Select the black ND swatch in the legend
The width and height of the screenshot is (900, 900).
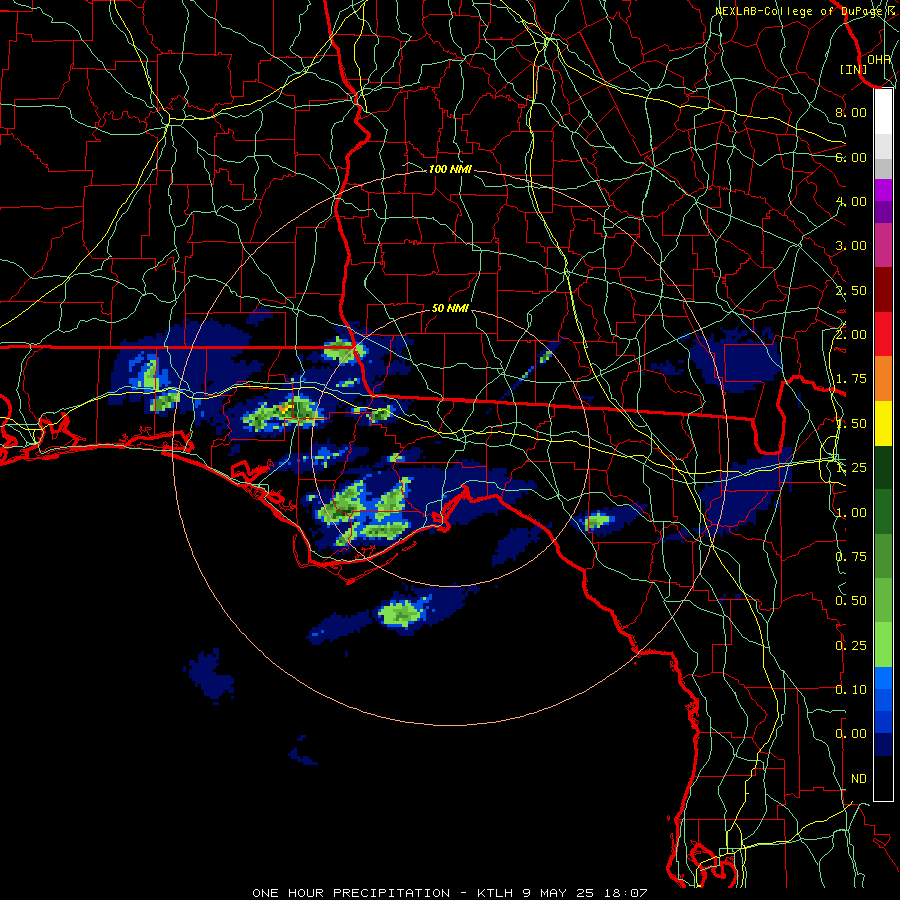tap(883, 778)
